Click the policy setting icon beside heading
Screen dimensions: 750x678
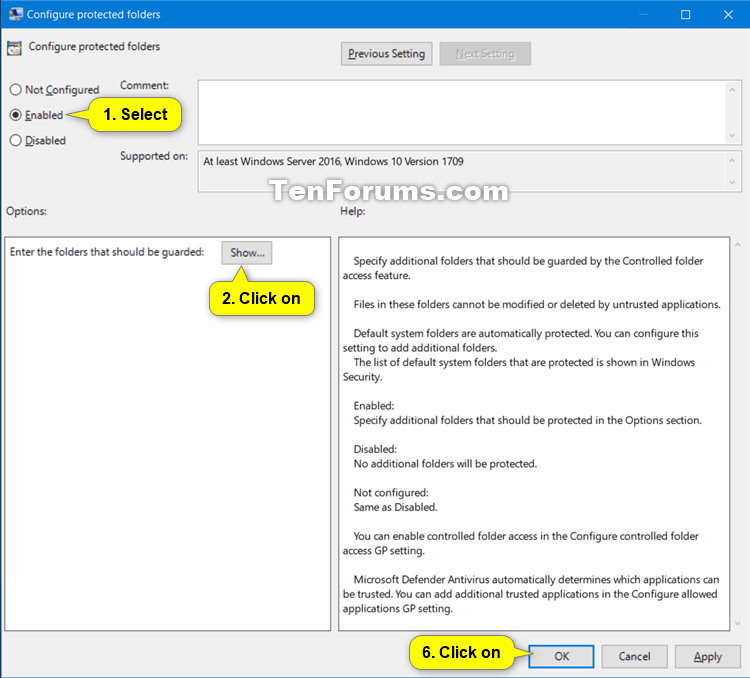[14, 48]
